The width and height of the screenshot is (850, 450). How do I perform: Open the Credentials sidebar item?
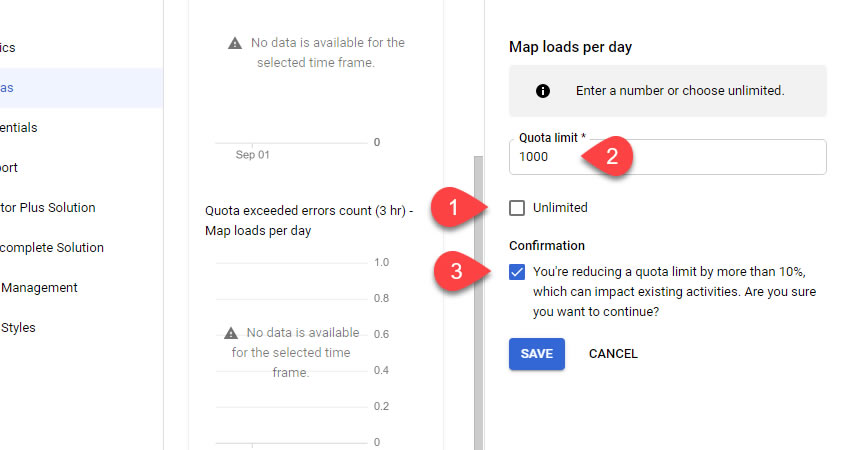30,128
